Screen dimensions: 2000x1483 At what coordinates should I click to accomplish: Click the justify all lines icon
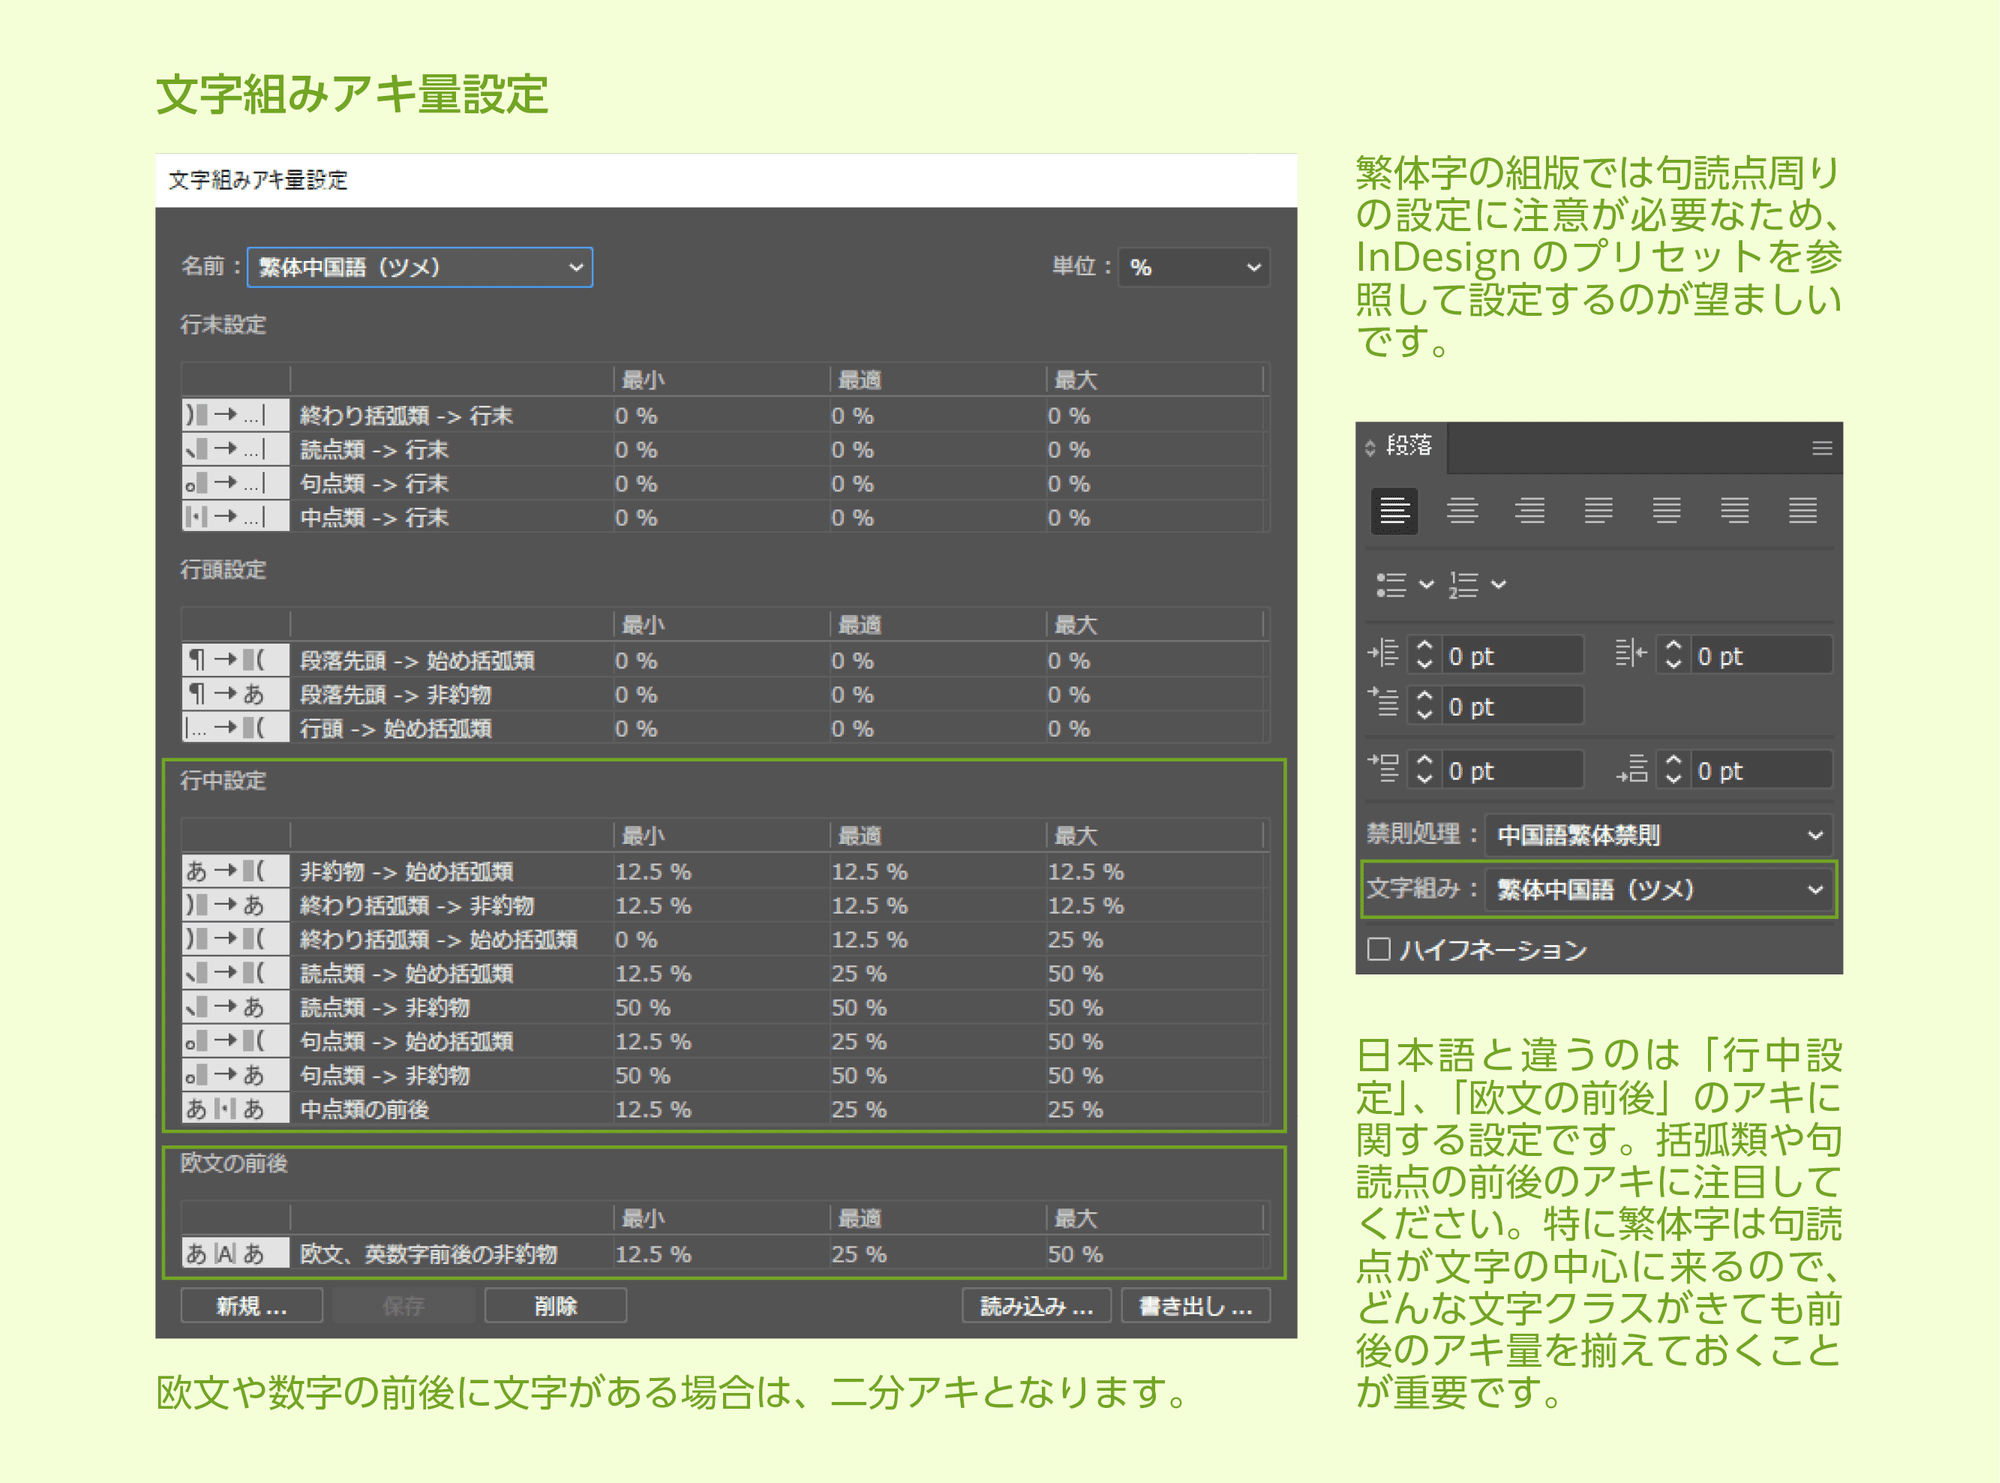(1802, 511)
